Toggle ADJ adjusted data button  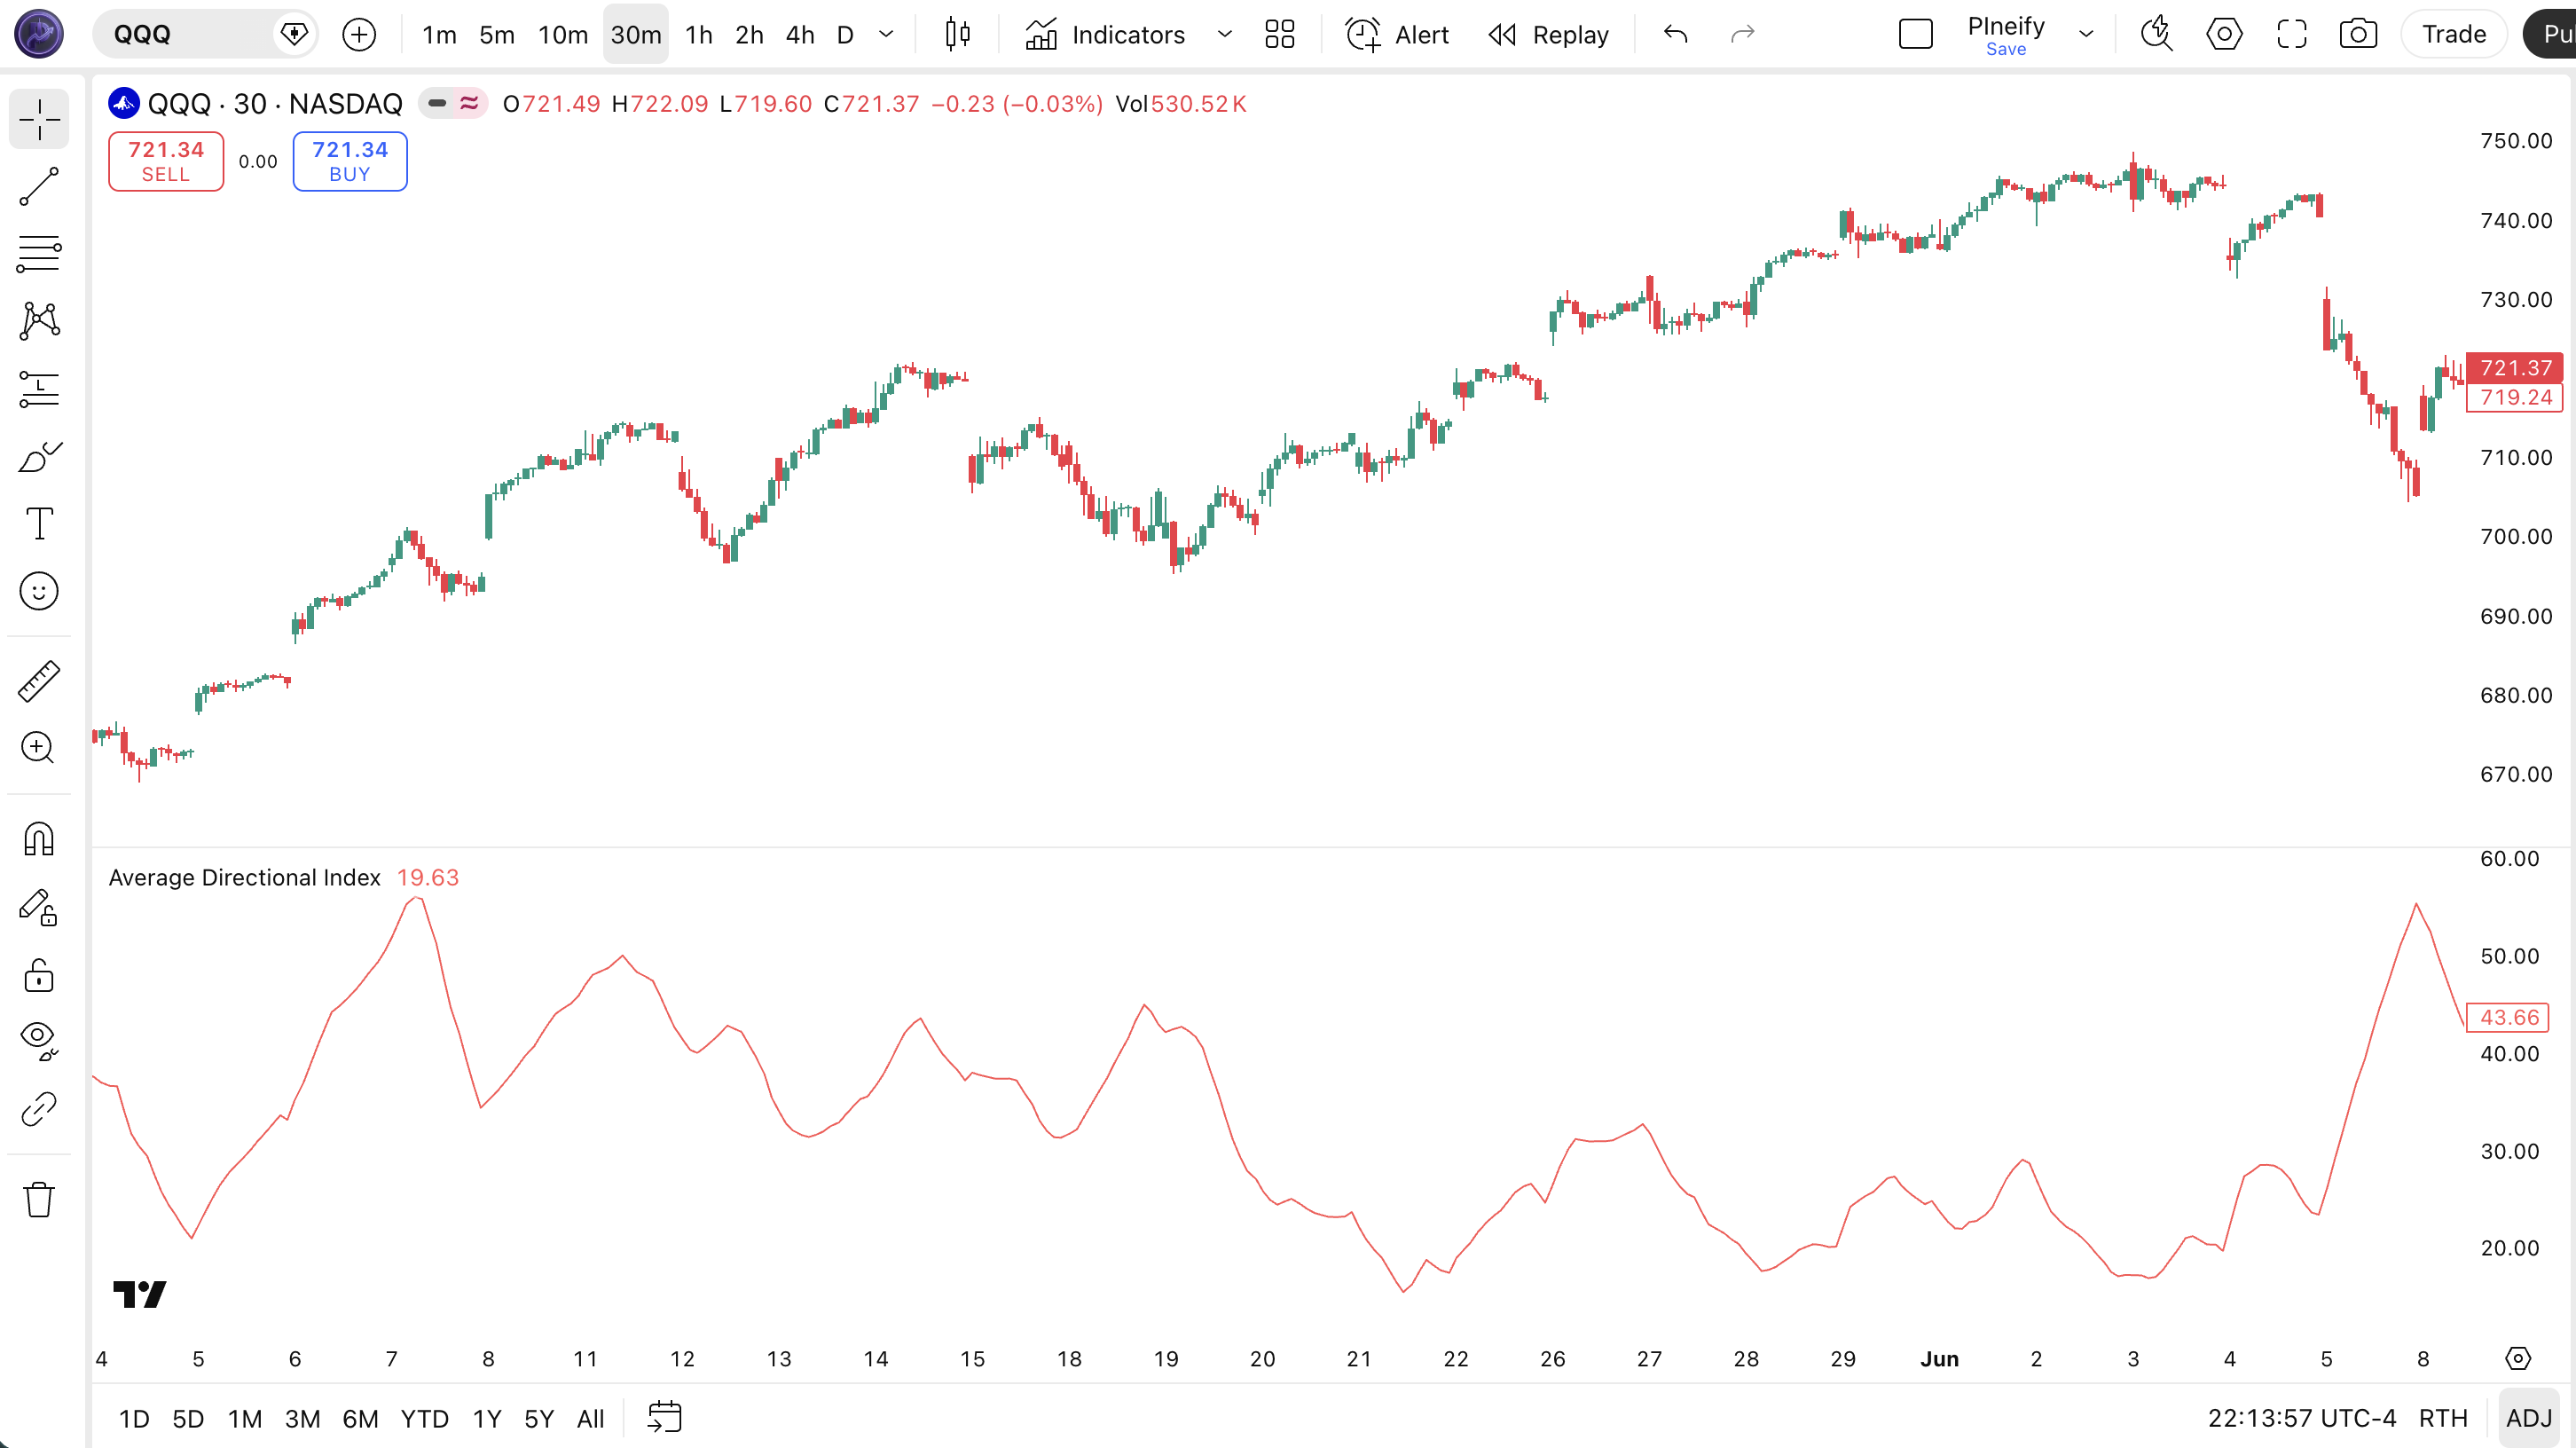pyautogui.click(x=2529, y=1418)
